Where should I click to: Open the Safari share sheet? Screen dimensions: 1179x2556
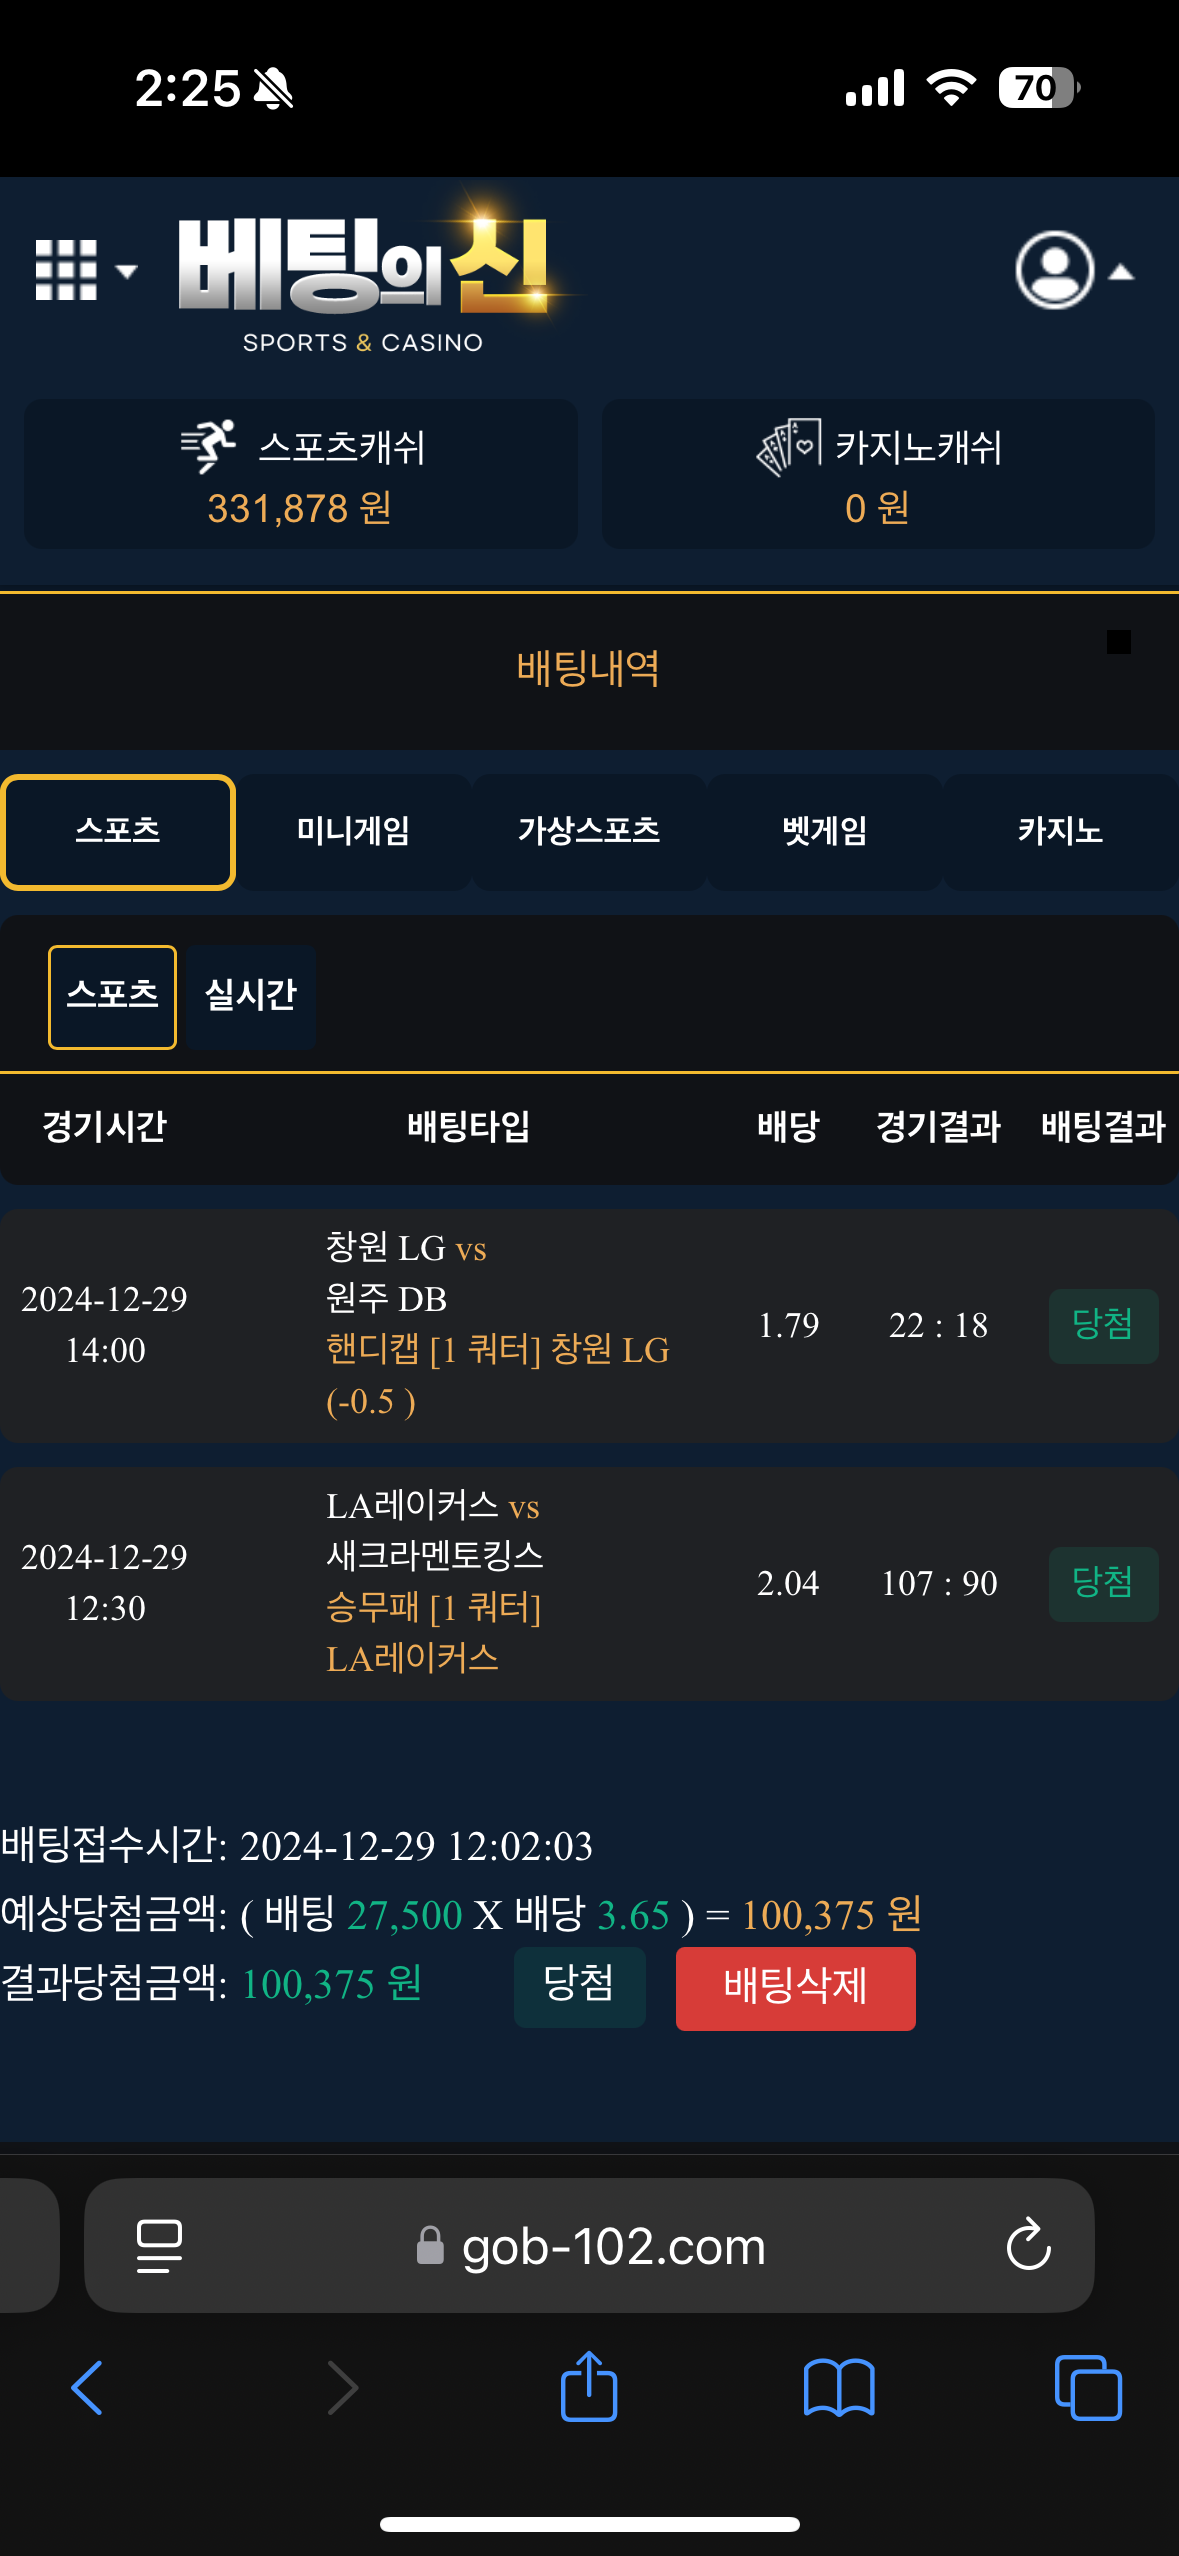pos(589,2387)
